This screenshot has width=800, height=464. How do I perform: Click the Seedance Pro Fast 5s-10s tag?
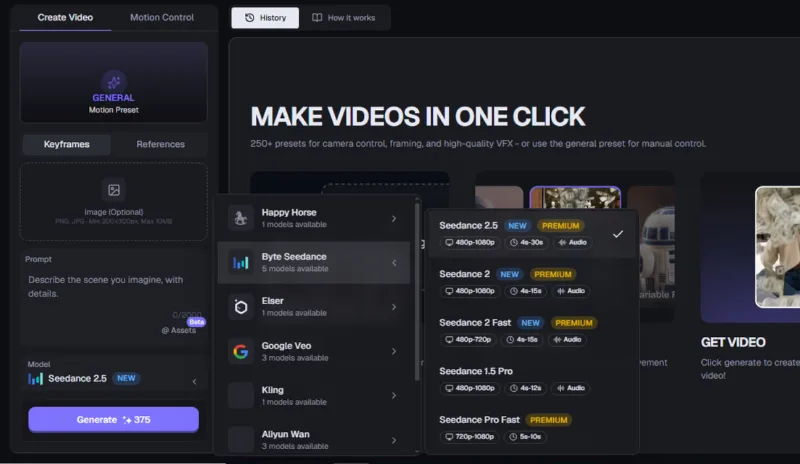525,436
